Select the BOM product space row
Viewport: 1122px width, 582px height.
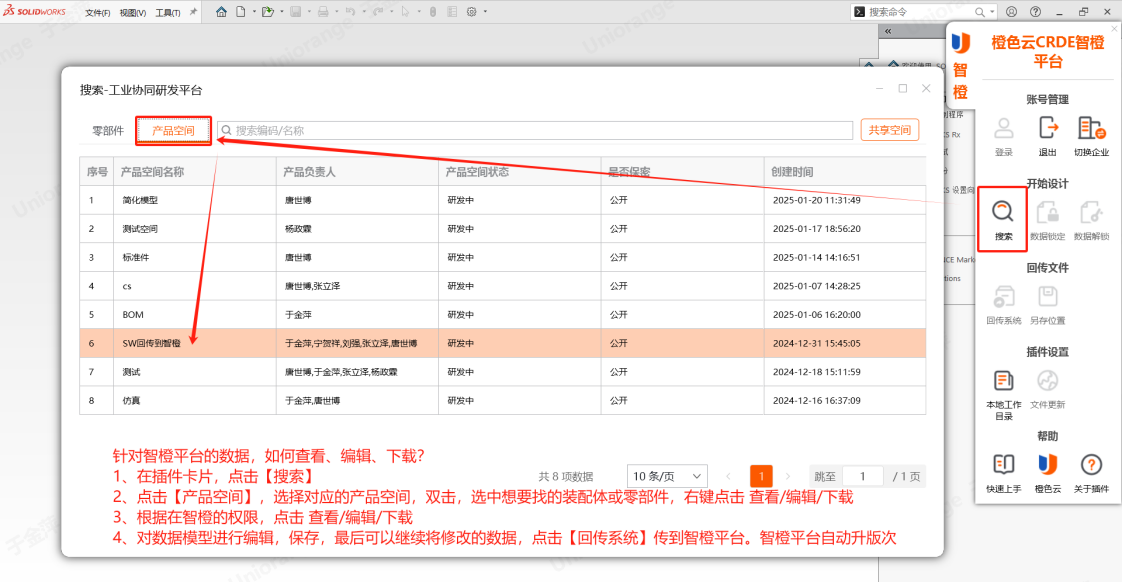(502, 314)
